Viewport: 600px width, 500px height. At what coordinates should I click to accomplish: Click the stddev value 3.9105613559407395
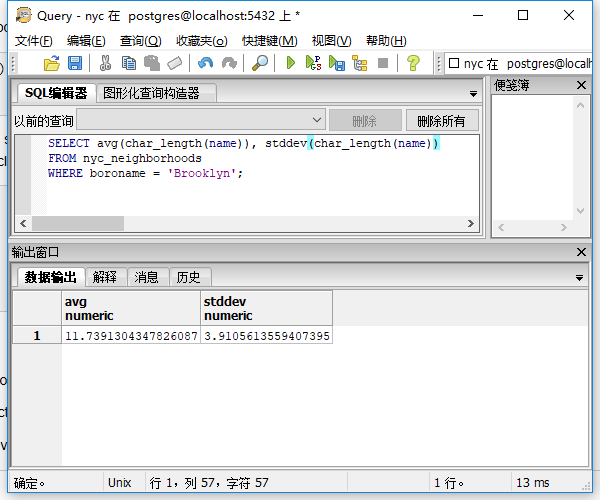(266, 336)
